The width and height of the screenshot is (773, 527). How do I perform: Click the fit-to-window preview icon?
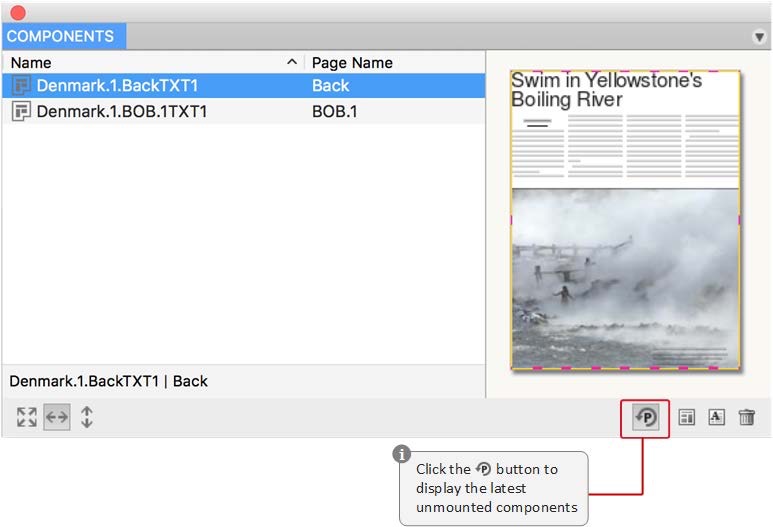(26, 418)
